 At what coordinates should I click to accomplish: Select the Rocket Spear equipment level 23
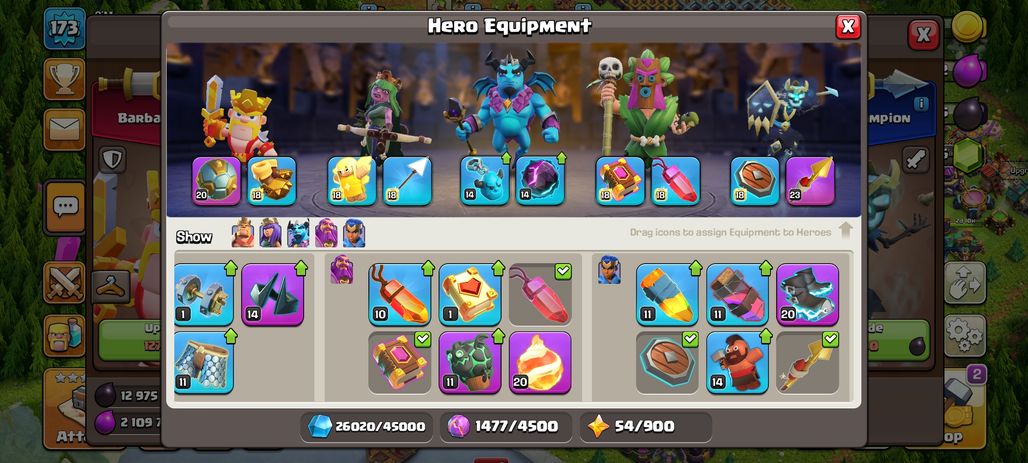tap(810, 181)
